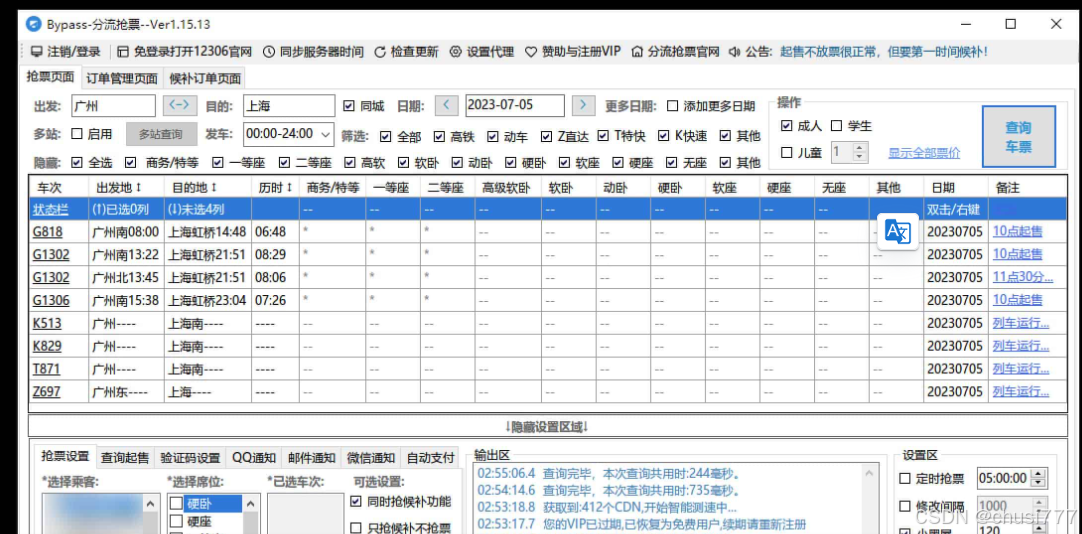Click the date field 2023-07-05
This screenshot has height=534, width=1082.
click(515, 105)
